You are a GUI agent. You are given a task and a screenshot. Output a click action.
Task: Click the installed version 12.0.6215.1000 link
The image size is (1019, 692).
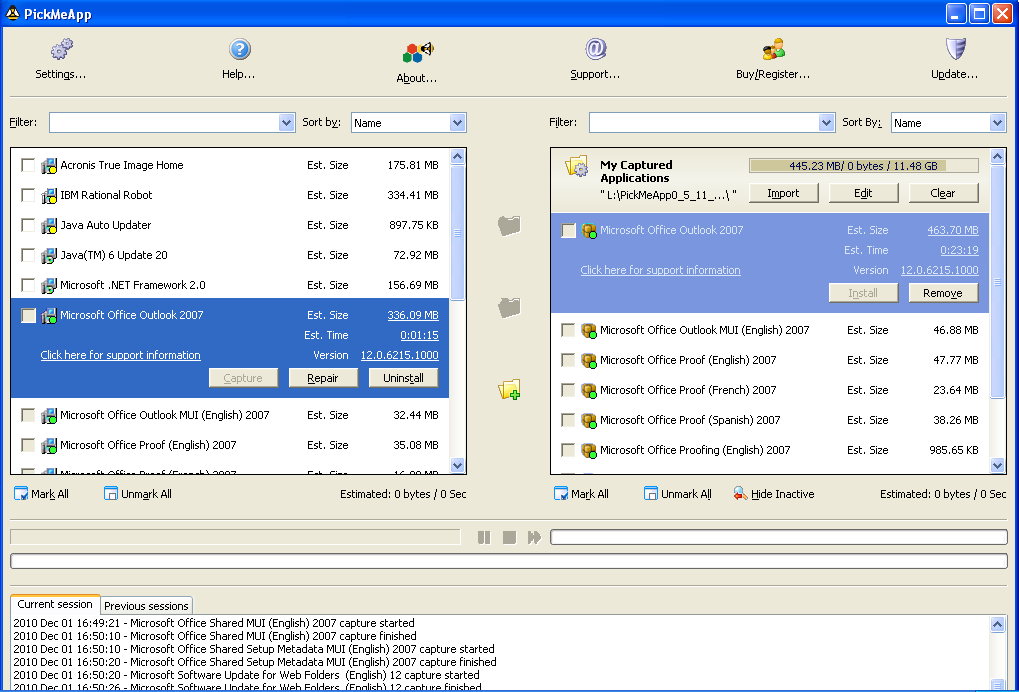tap(400, 355)
